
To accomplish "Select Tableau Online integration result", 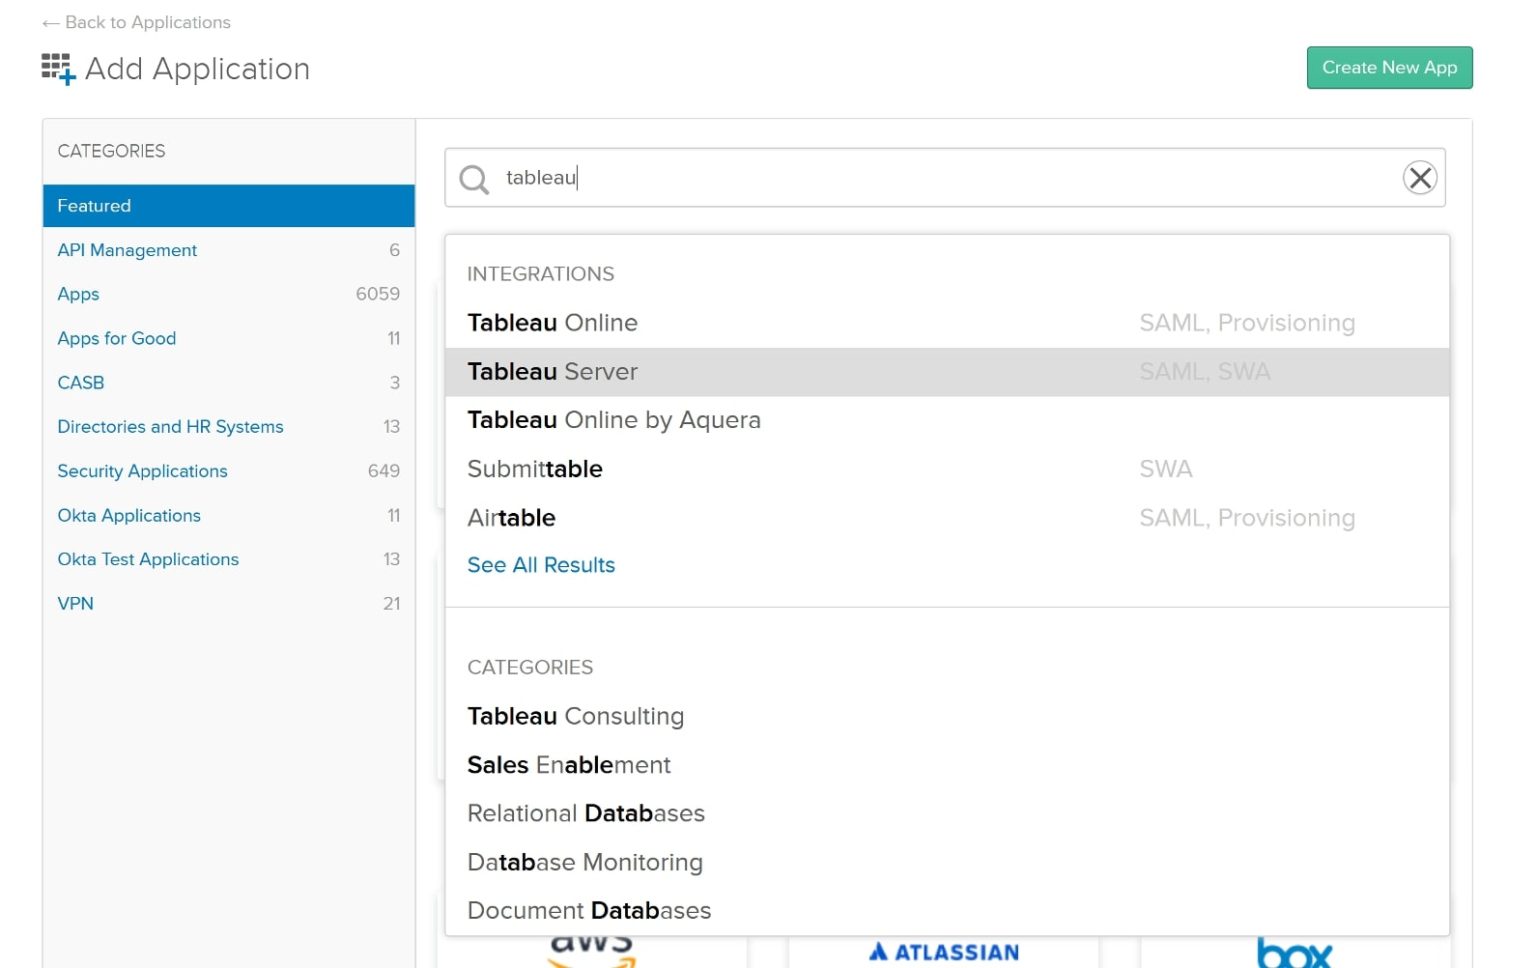I will pyautogui.click(x=552, y=323).
